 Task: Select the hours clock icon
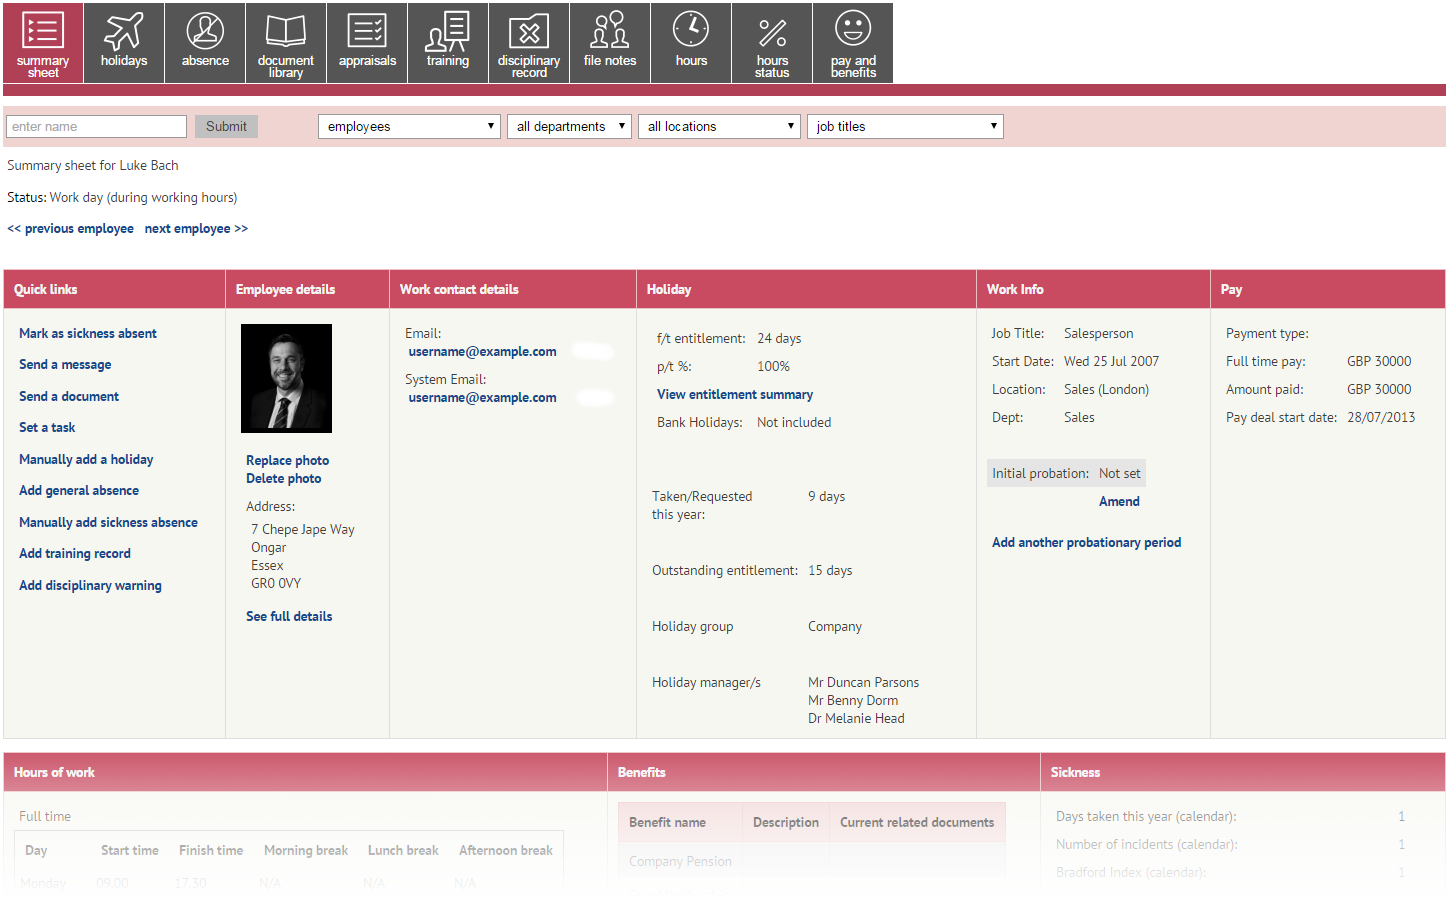[690, 42]
